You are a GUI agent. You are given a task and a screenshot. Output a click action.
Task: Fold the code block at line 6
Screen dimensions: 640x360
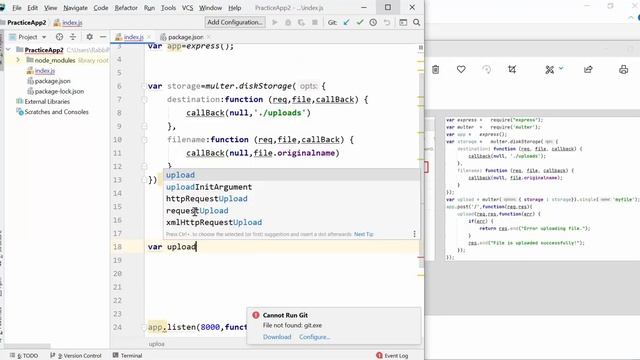click(144, 86)
